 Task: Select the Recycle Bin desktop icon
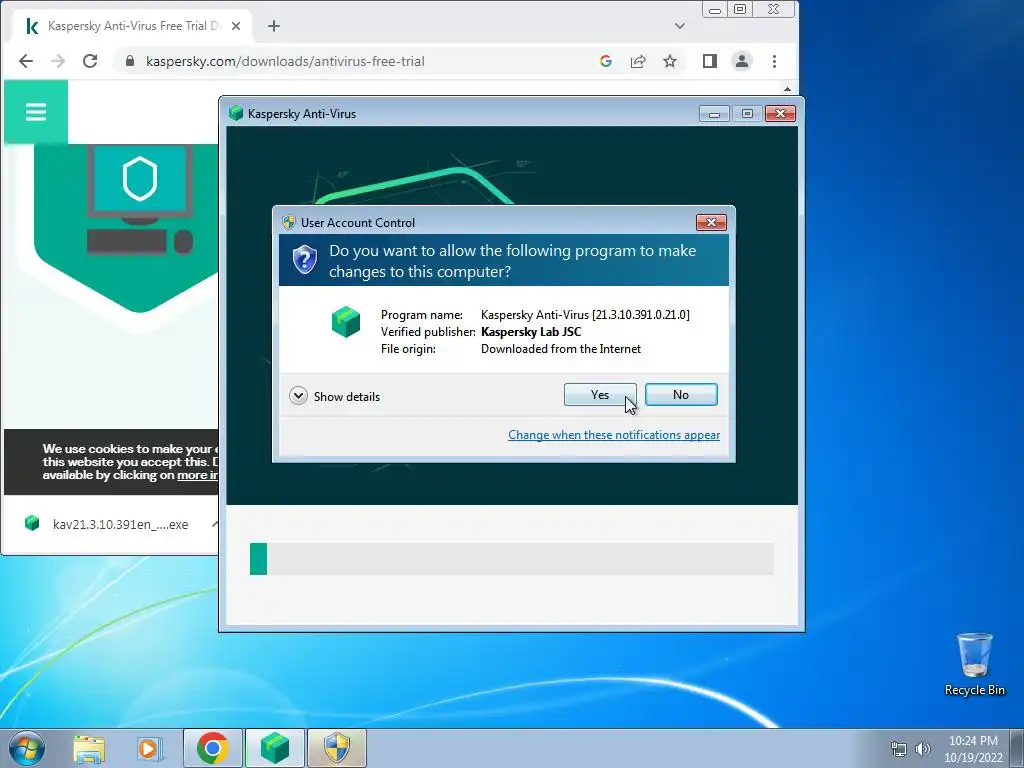pos(974,665)
